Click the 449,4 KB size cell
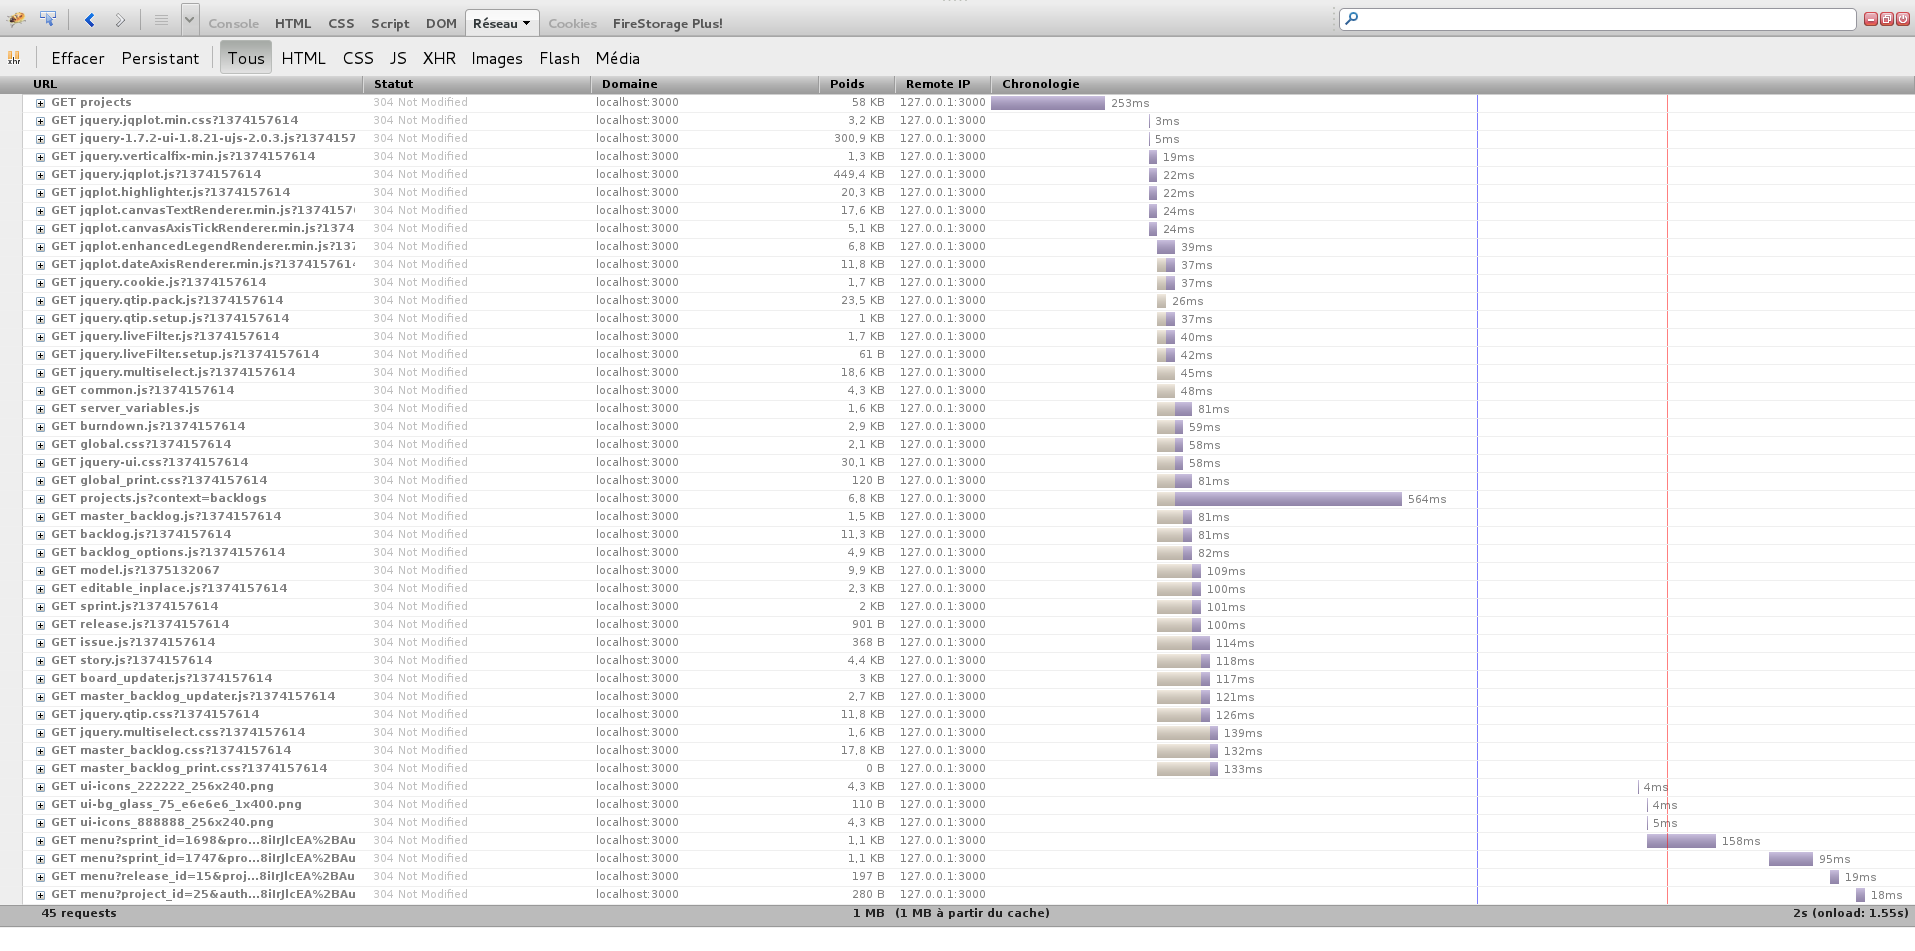The height and width of the screenshot is (951, 1915). (858, 174)
